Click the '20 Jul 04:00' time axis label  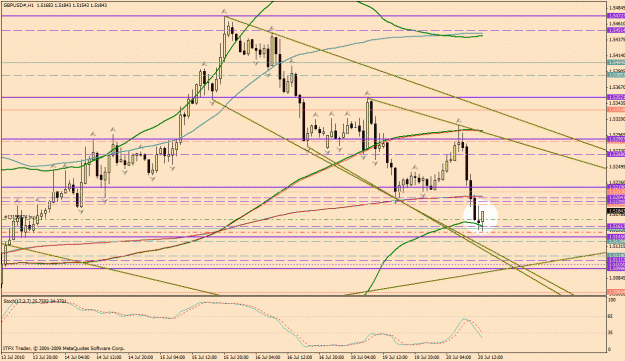(x=459, y=357)
